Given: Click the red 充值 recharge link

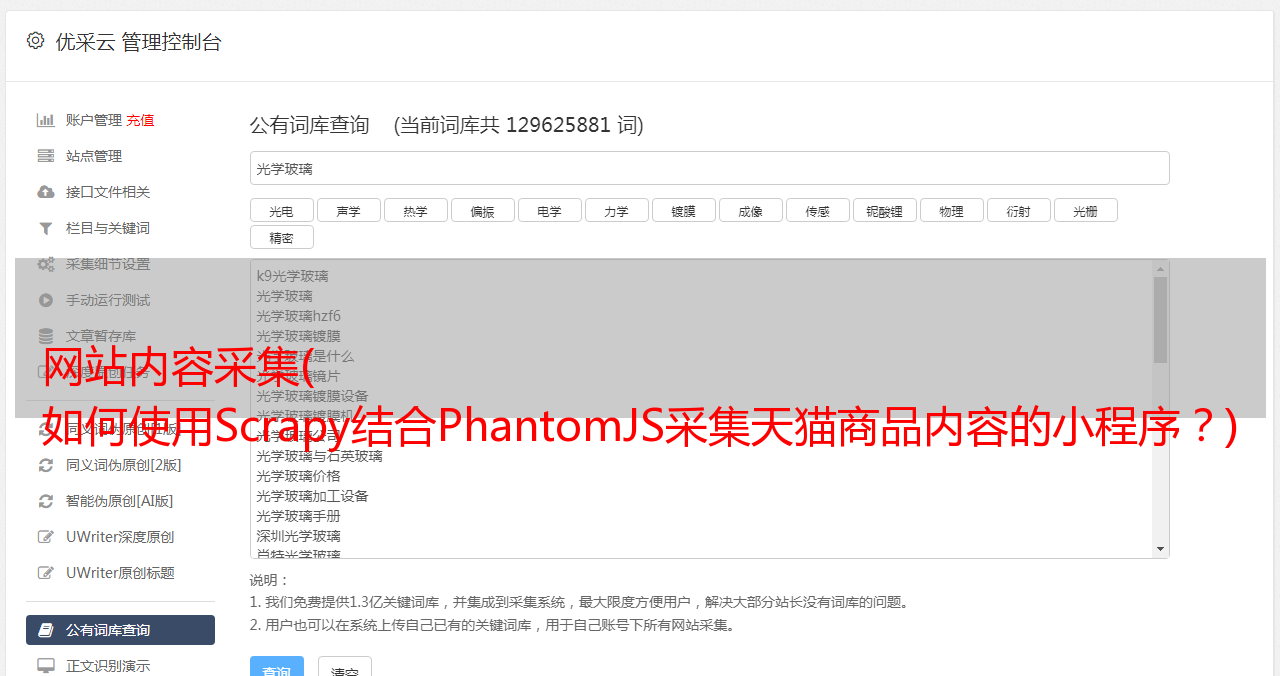Looking at the screenshot, I should point(140,120).
